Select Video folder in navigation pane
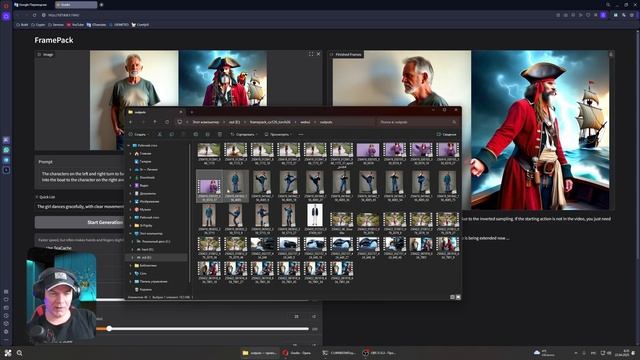Screen dimensions: 640x360 (142, 185)
